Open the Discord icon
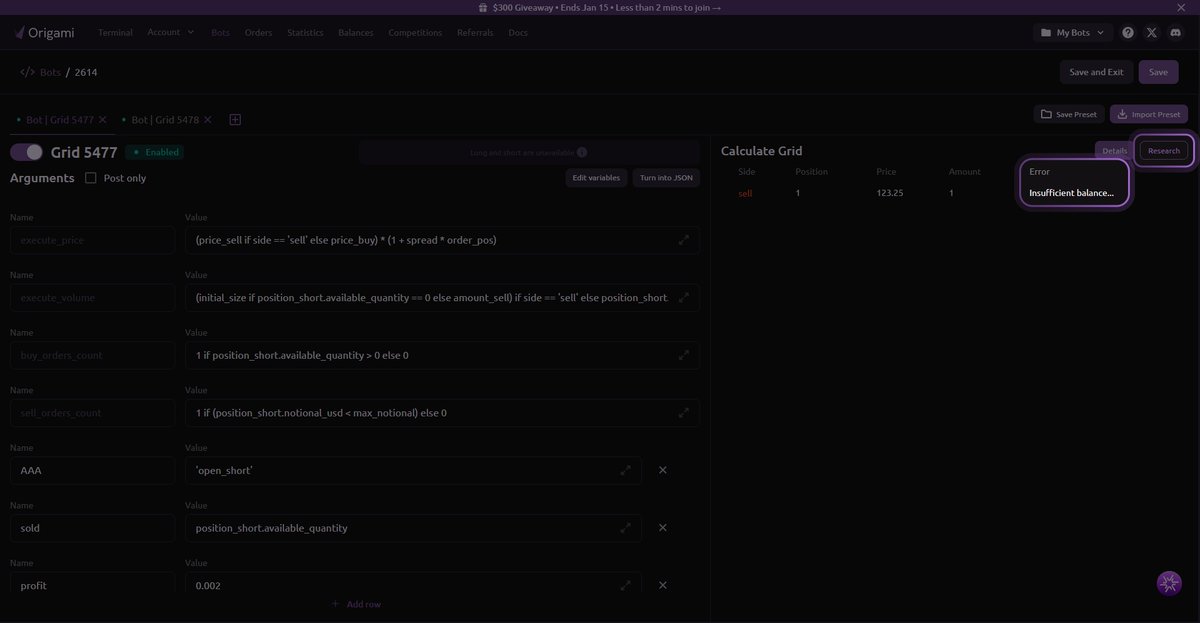 pos(1176,32)
